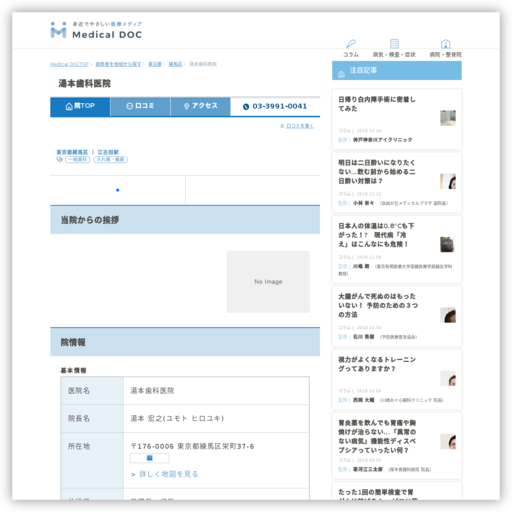Open thumbnail of the 大腸がん article
The height and width of the screenshot is (512, 512).
pyautogui.click(x=448, y=315)
